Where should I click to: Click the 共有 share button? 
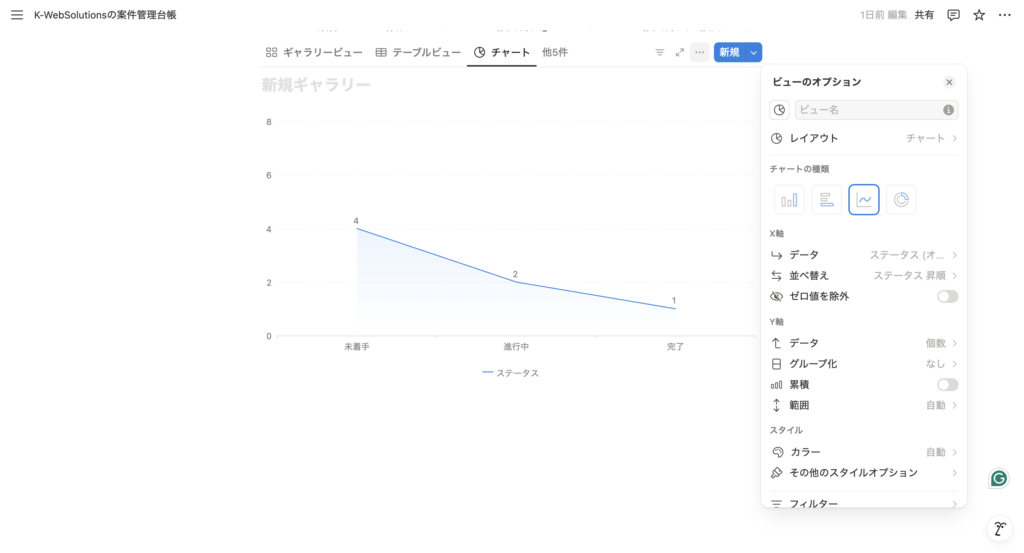point(924,15)
